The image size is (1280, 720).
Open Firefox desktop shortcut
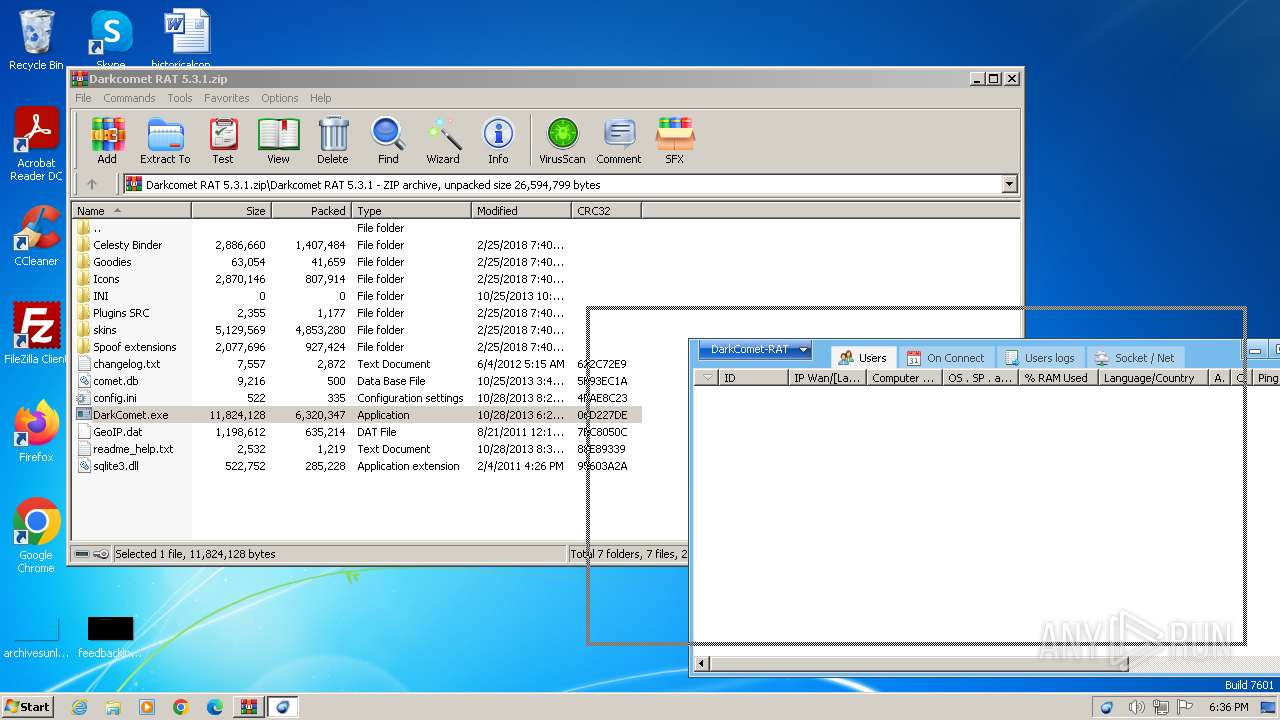point(36,432)
